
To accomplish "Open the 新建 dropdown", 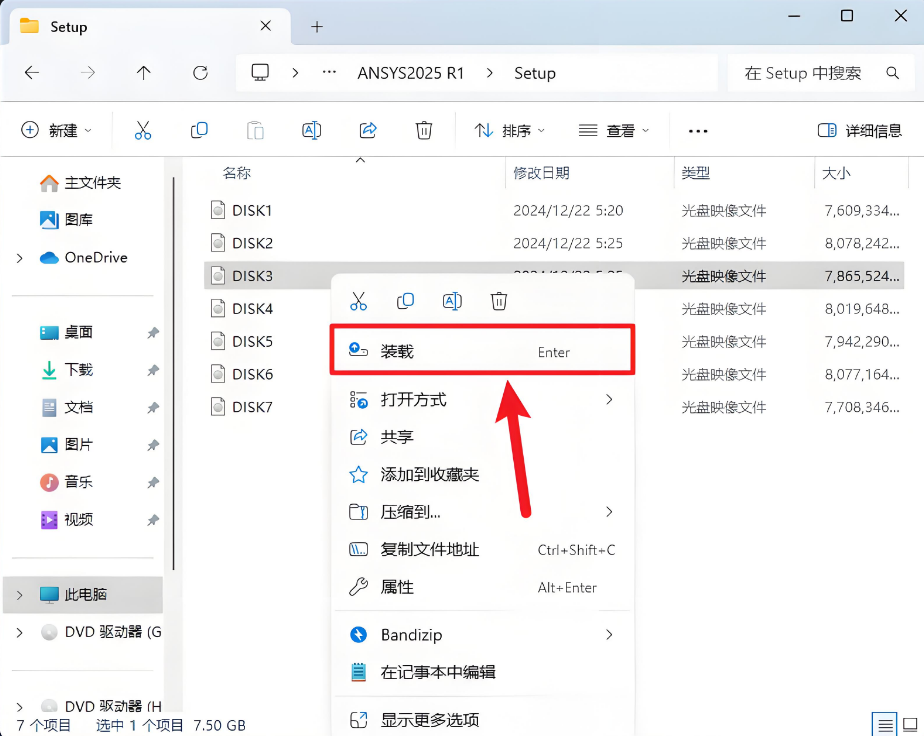I will click(57, 130).
